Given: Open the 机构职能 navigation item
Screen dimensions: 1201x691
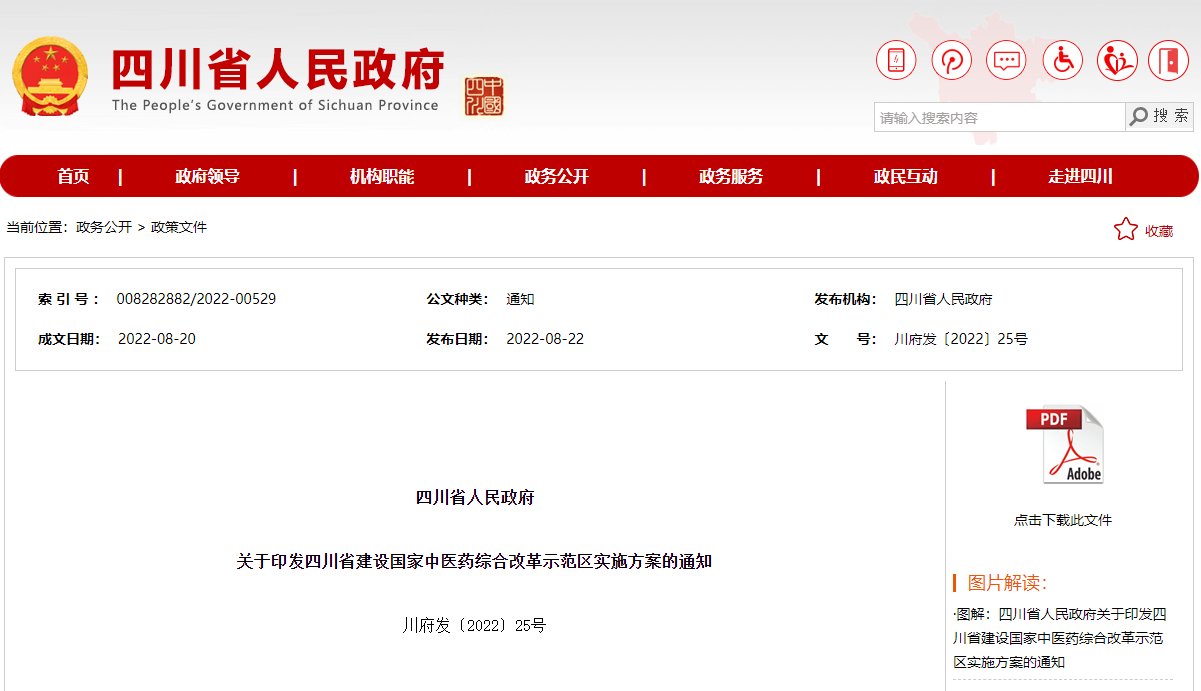Looking at the screenshot, I should [382, 177].
